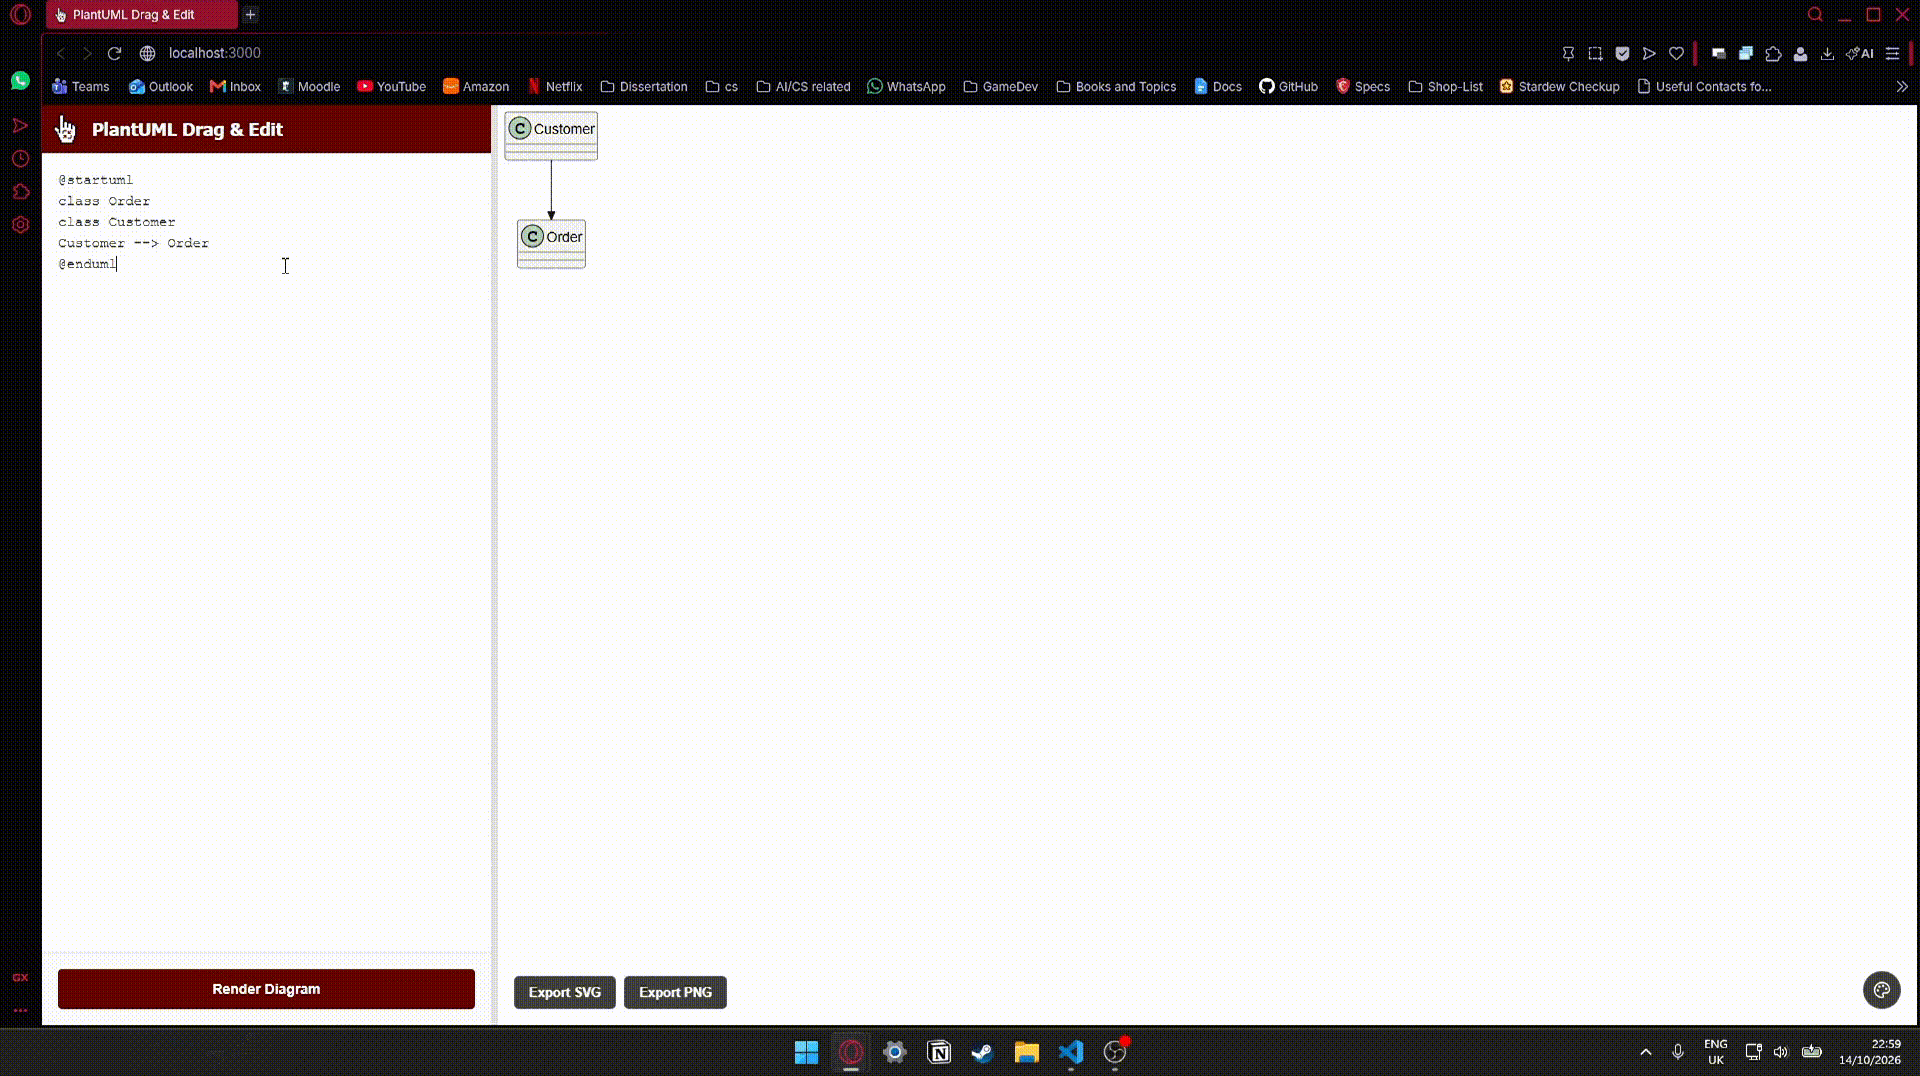Click the PlantUML hand logo icon
Screen dimensions: 1920x1076
tap(66, 129)
